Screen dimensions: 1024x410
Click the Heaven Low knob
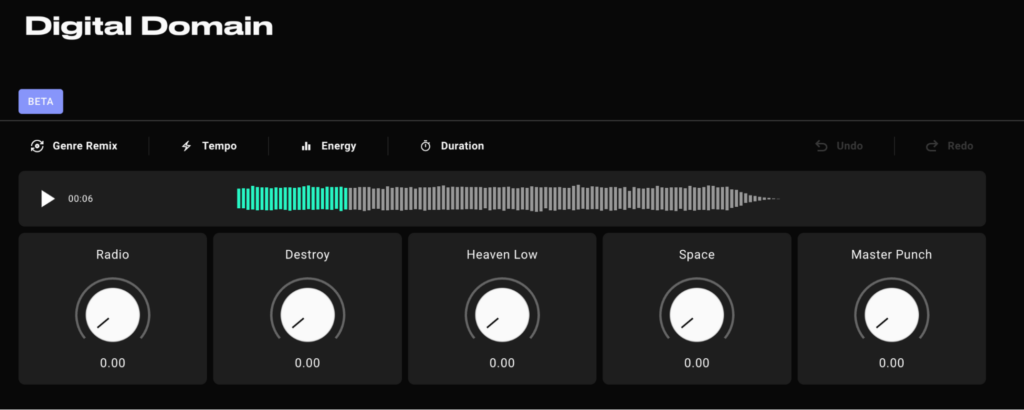point(502,315)
